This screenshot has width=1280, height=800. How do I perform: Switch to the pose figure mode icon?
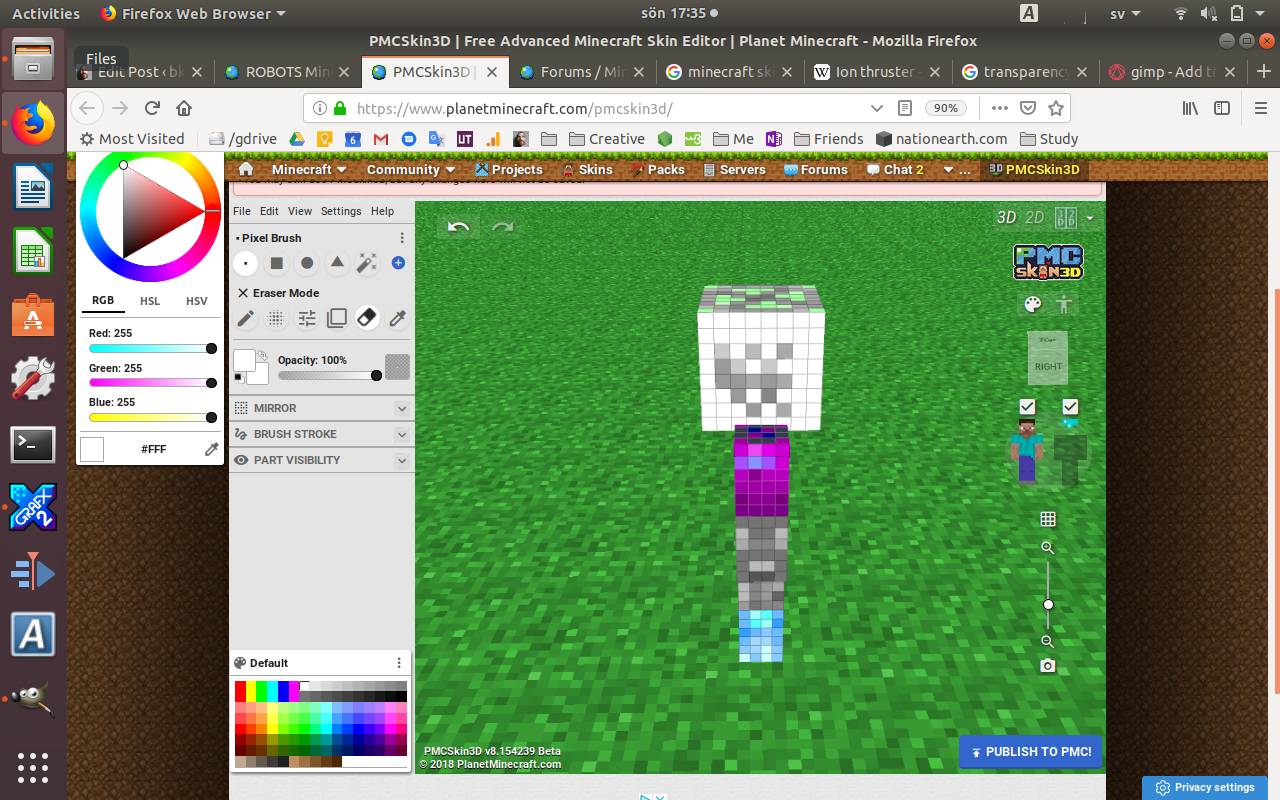[1064, 305]
